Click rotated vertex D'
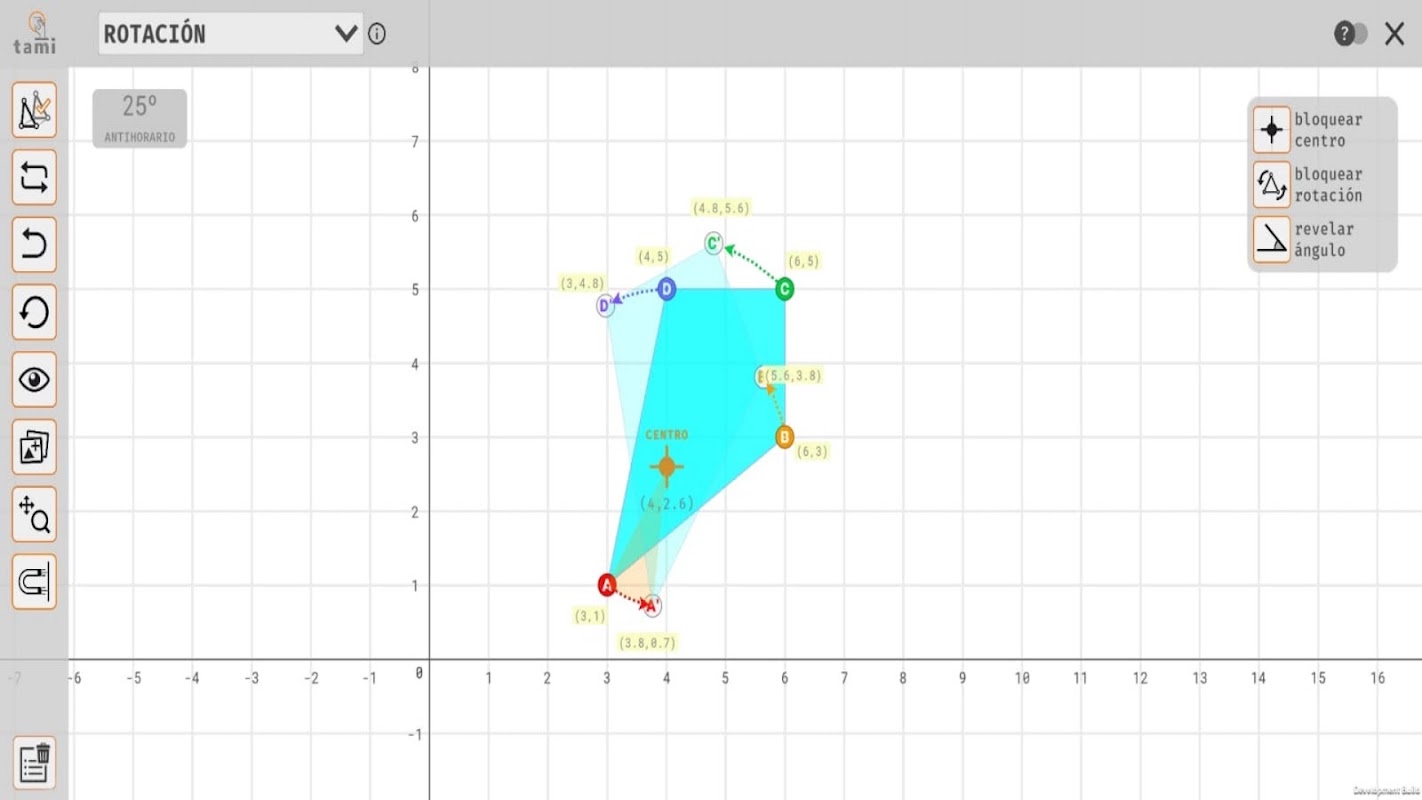Screen dimensions: 1422x800 (606, 305)
